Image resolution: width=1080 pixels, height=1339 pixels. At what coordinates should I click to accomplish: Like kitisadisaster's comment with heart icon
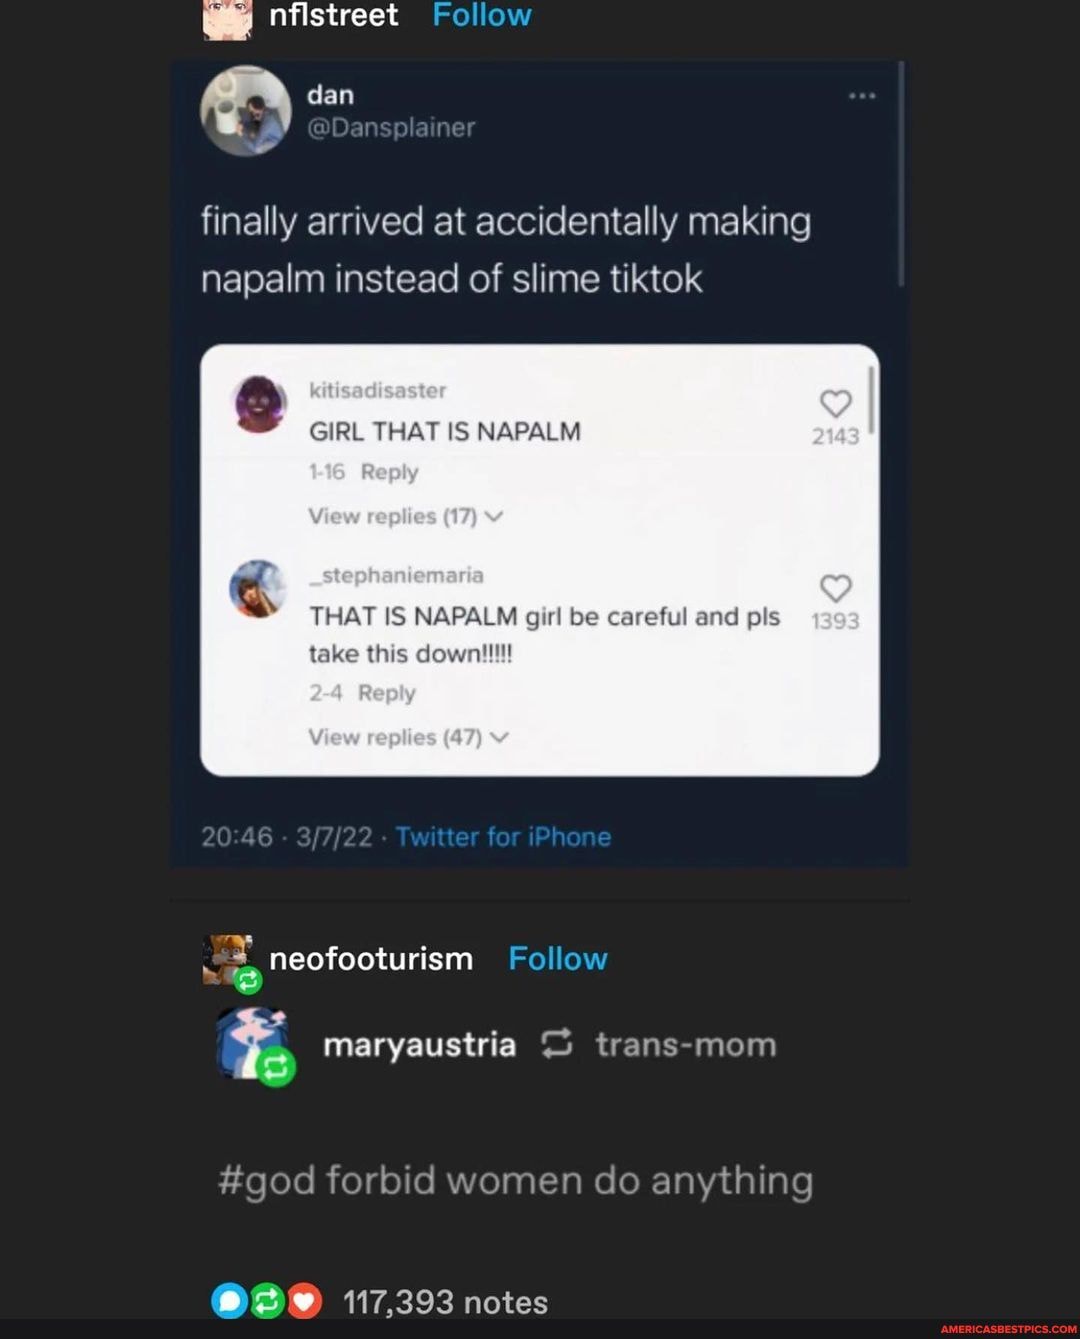[835, 403]
